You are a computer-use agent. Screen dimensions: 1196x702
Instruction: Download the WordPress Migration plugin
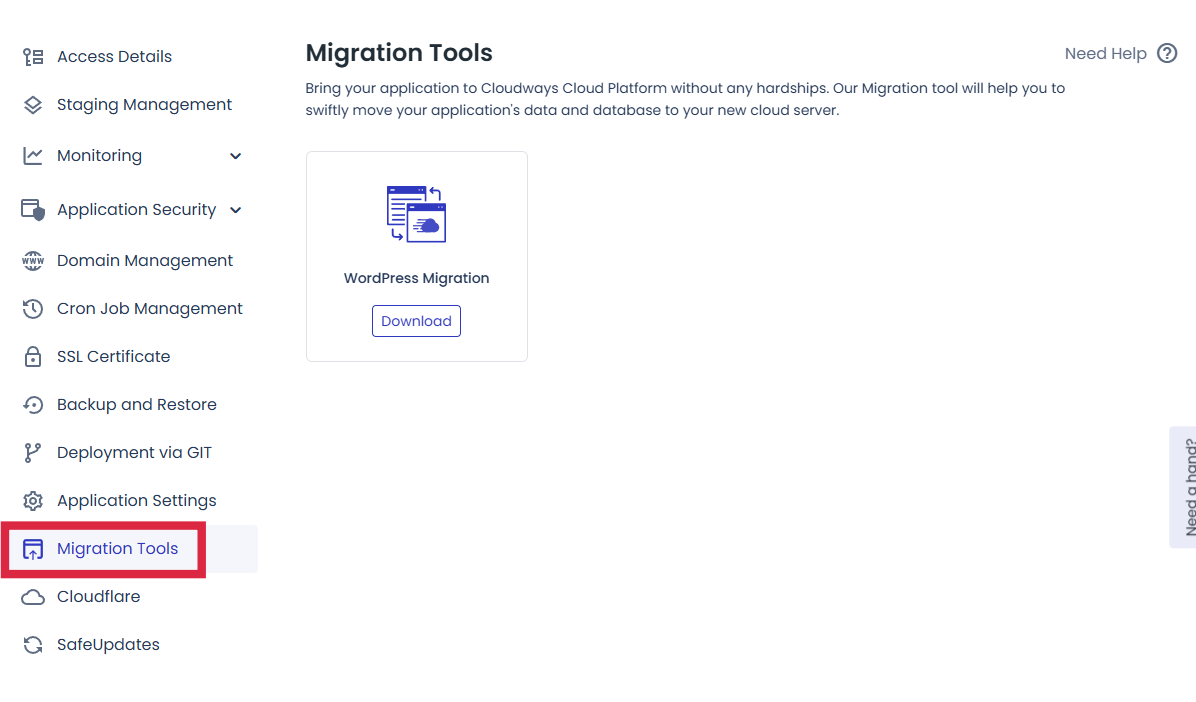click(416, 321)
